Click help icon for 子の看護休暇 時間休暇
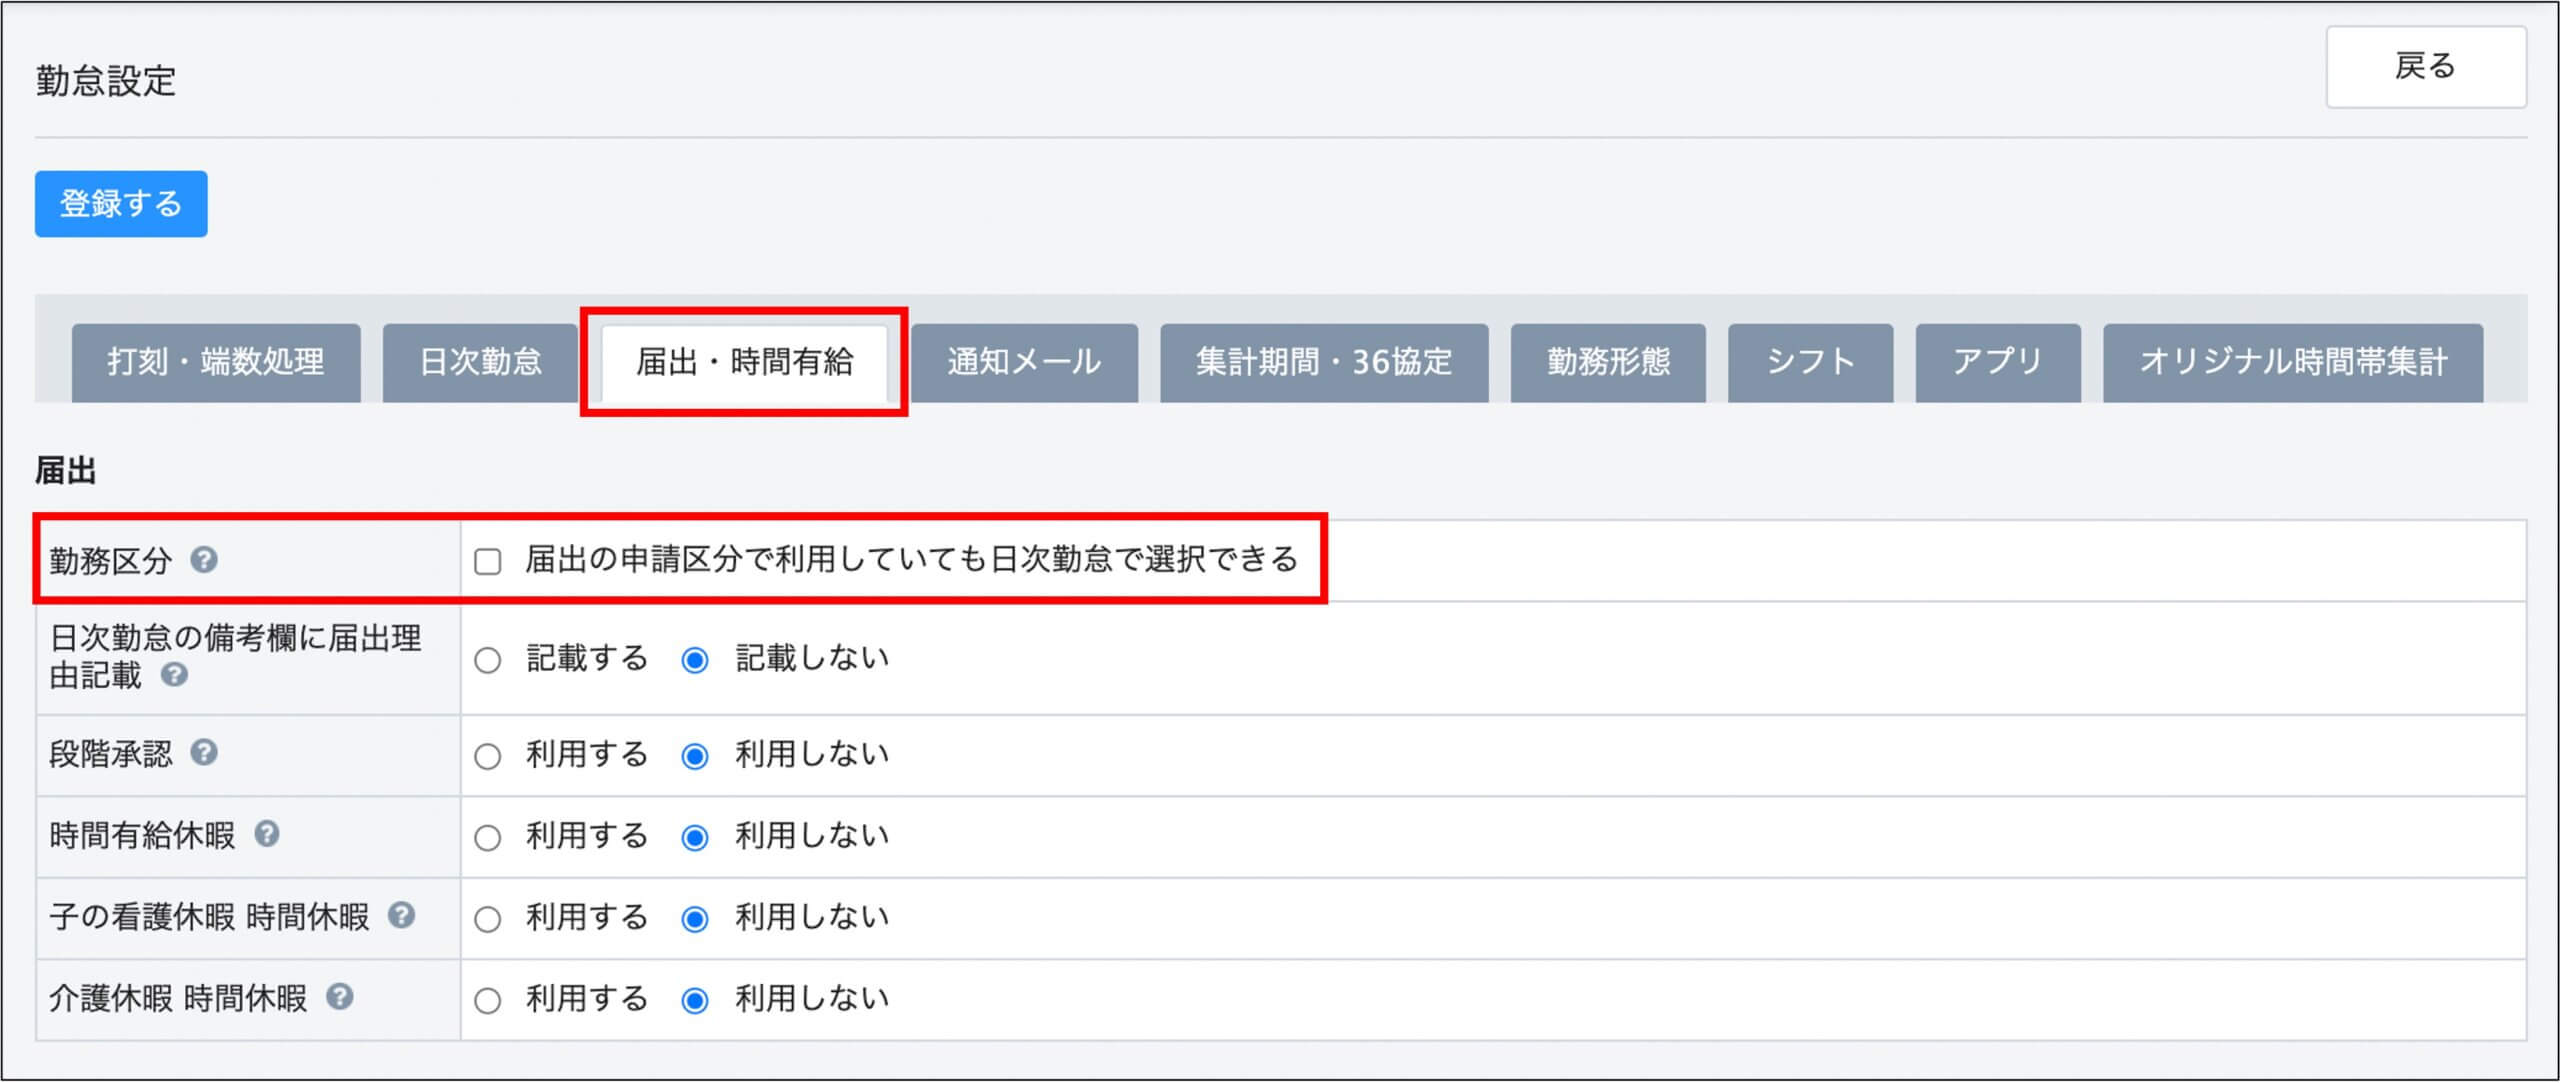Image resolution: width=2560 pixels, height=1083 pixels. (x=401, y=915)
